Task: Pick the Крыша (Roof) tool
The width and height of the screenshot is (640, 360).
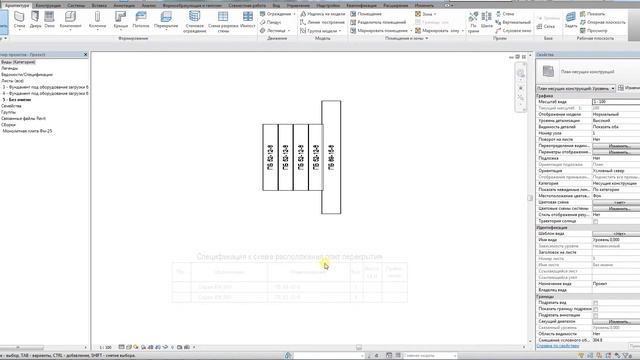Action: coord(120,20)
